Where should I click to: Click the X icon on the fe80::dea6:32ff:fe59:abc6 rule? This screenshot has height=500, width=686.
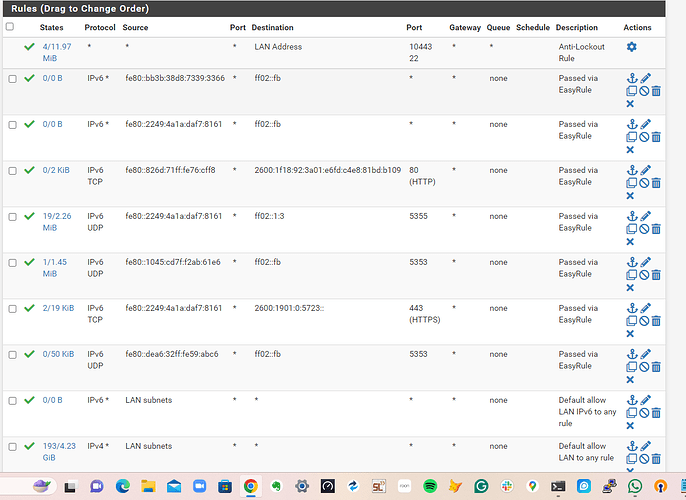click(x=630, y=379)
